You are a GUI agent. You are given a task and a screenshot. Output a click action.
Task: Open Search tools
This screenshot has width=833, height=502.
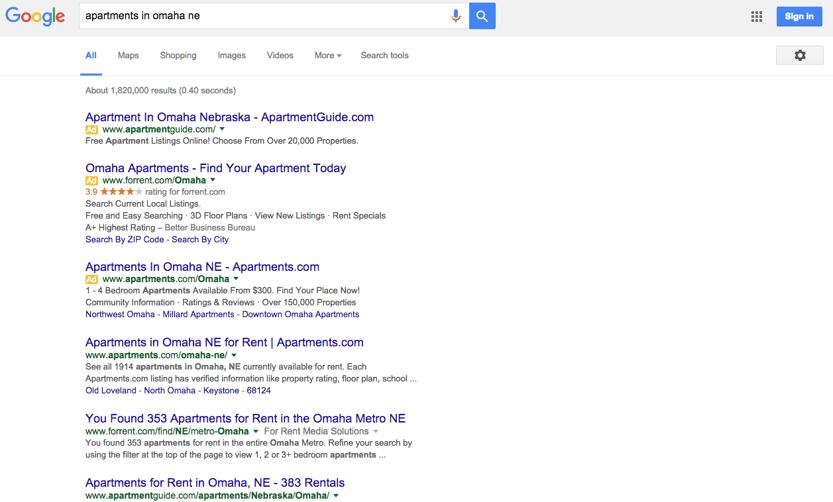tap(385, 55)
